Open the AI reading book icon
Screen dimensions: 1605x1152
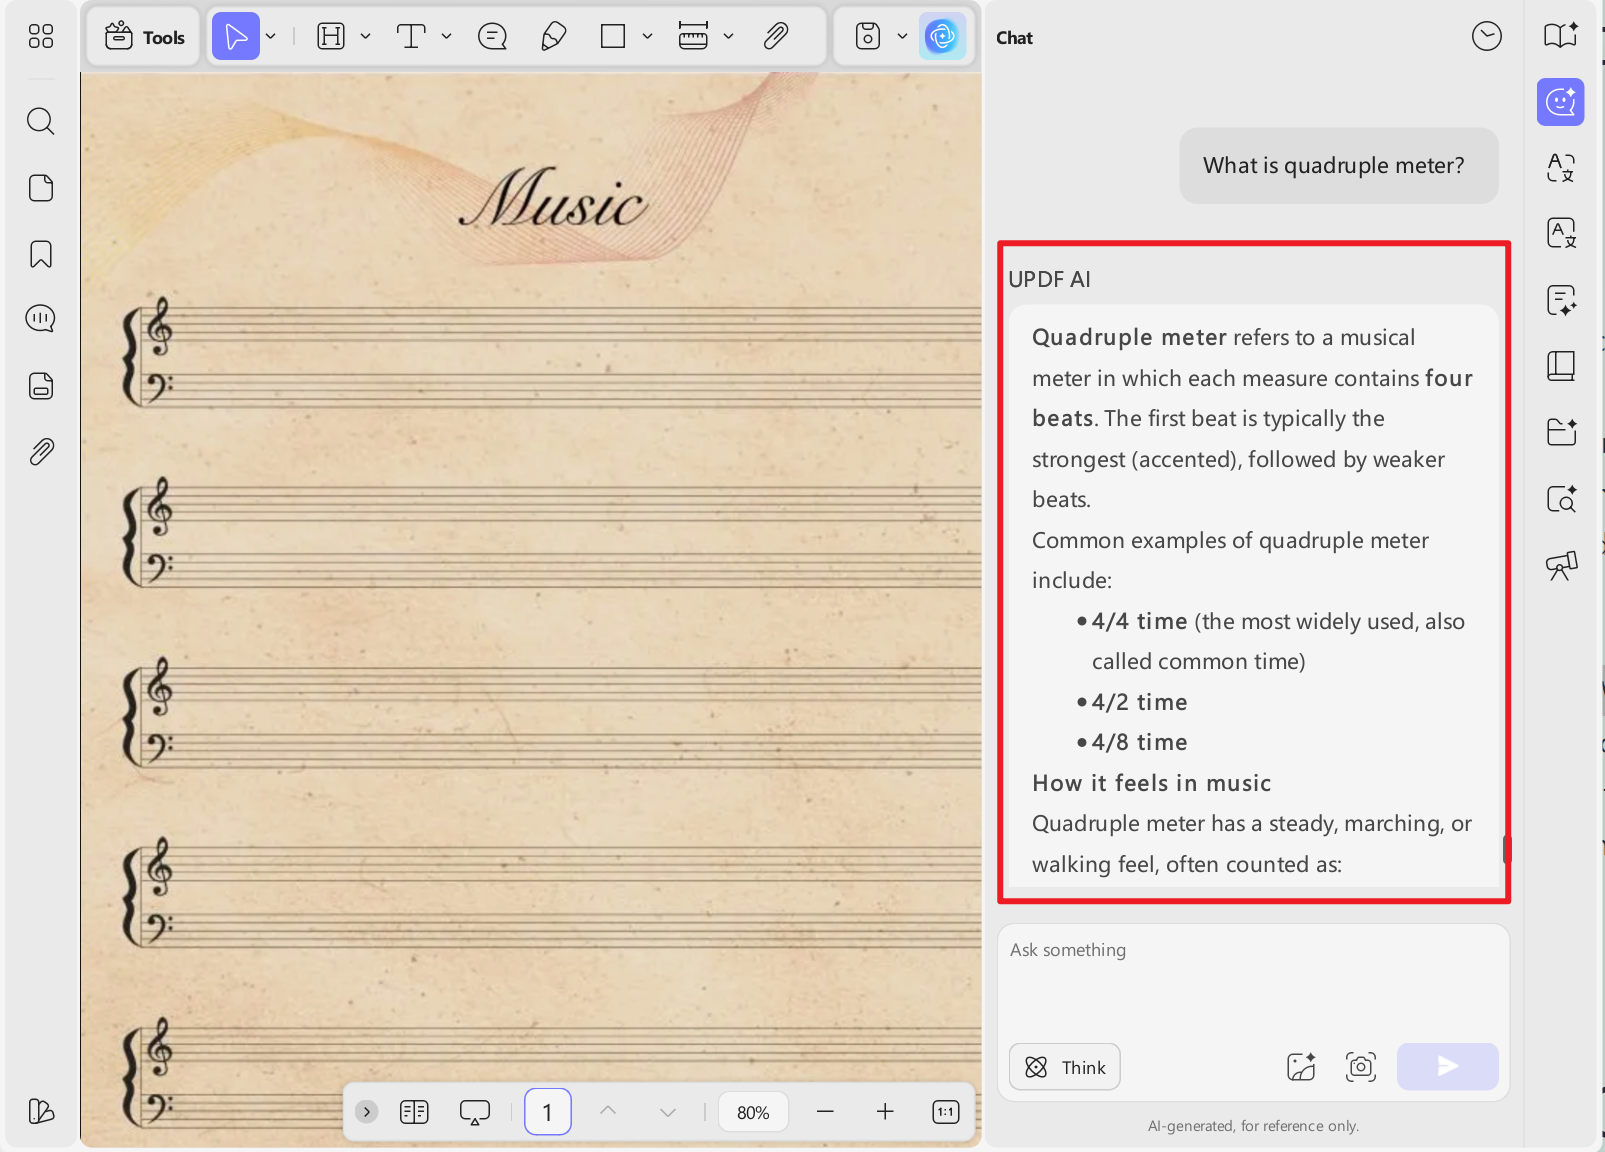tap(1561, 36)
